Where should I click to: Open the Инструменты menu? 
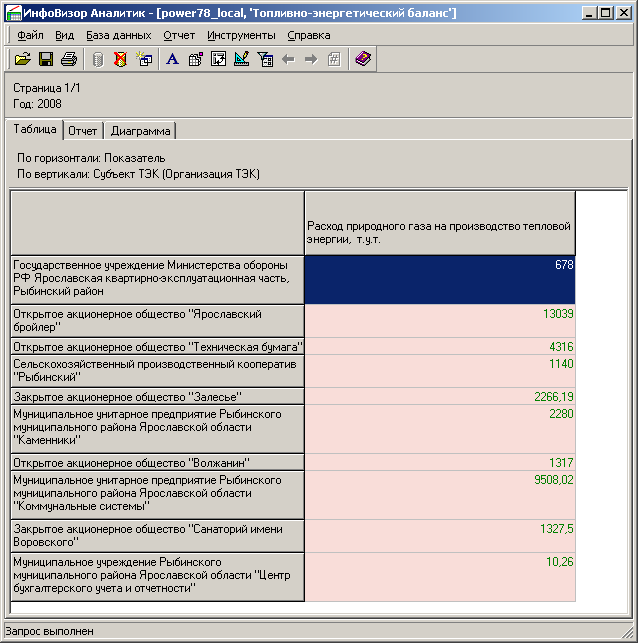tap(241, 36)
